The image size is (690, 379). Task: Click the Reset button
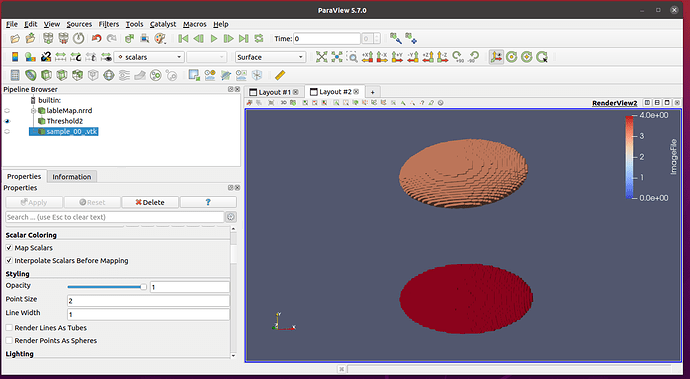pos(92,202)
